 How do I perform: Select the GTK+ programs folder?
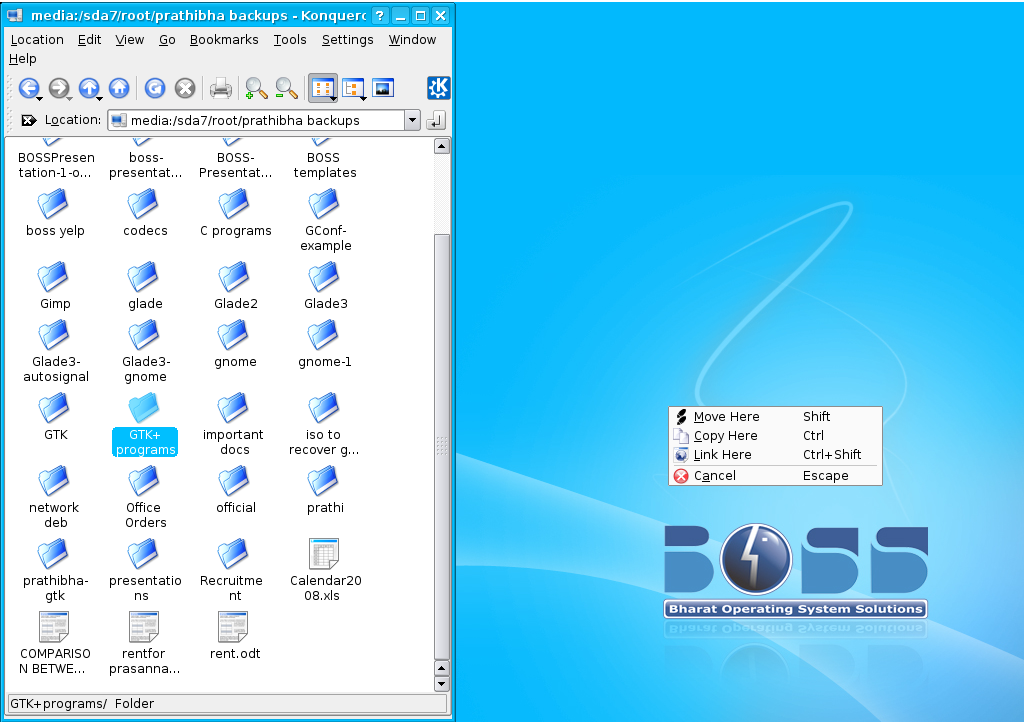point(145,425)
